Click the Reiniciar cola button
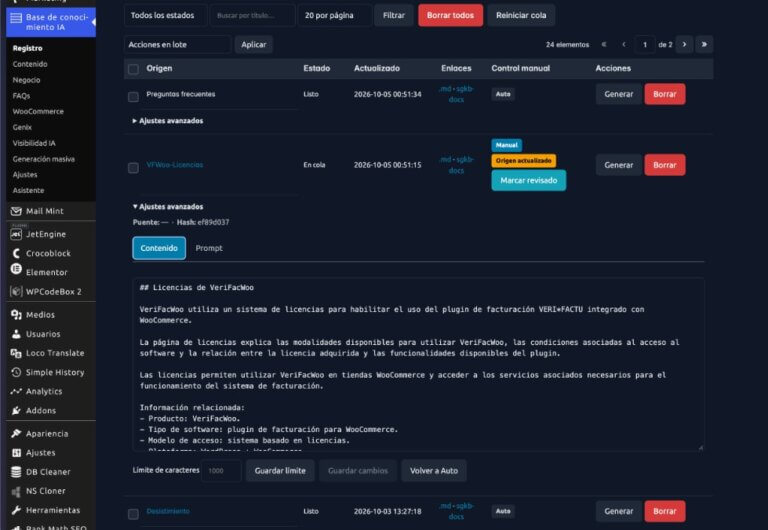The width and height of the screenshot is (768, 530). tap(521, 15)
